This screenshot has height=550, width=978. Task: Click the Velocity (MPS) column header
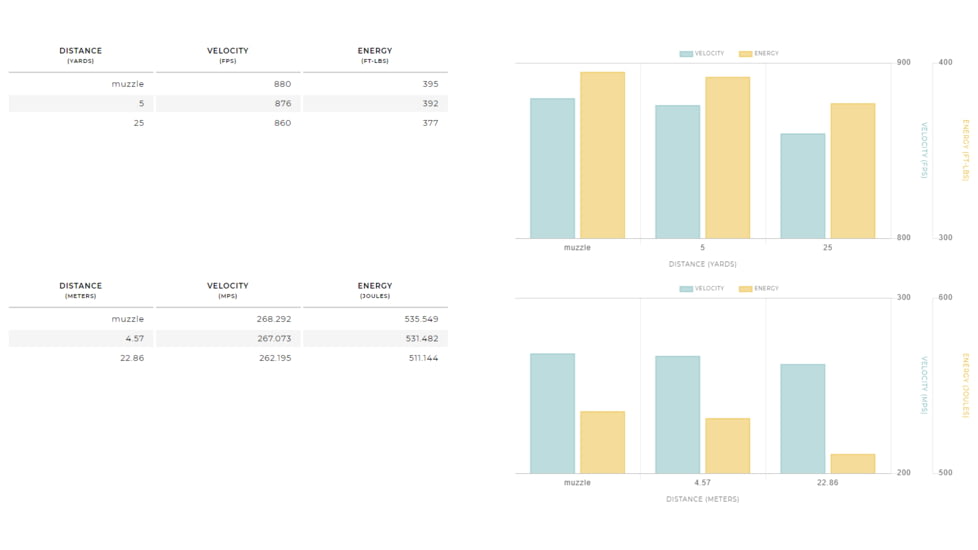(x=227, y=290)
